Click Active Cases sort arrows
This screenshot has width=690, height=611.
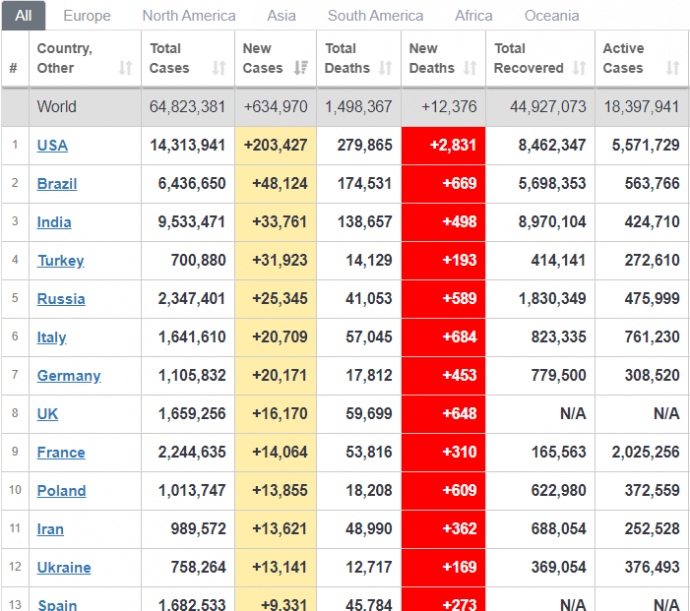coord(672,68)
